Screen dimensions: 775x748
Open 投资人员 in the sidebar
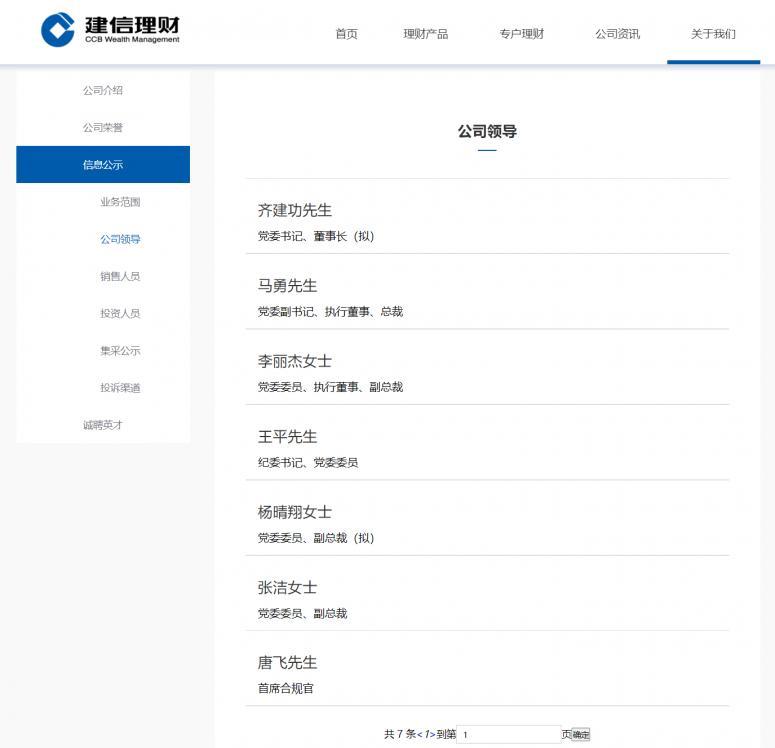coord(120,313)
